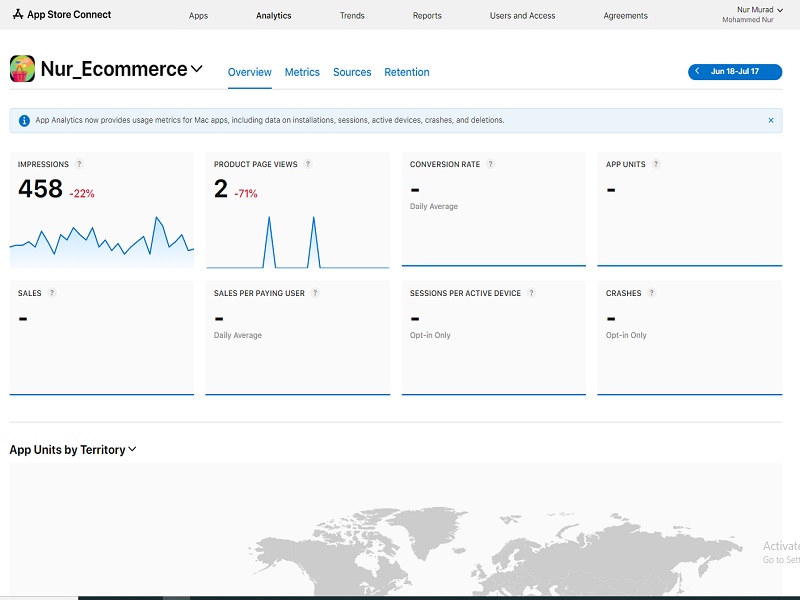Screen dimensions: 800x600
Task: Open Users and Access page
Action: tap(522, 16)
